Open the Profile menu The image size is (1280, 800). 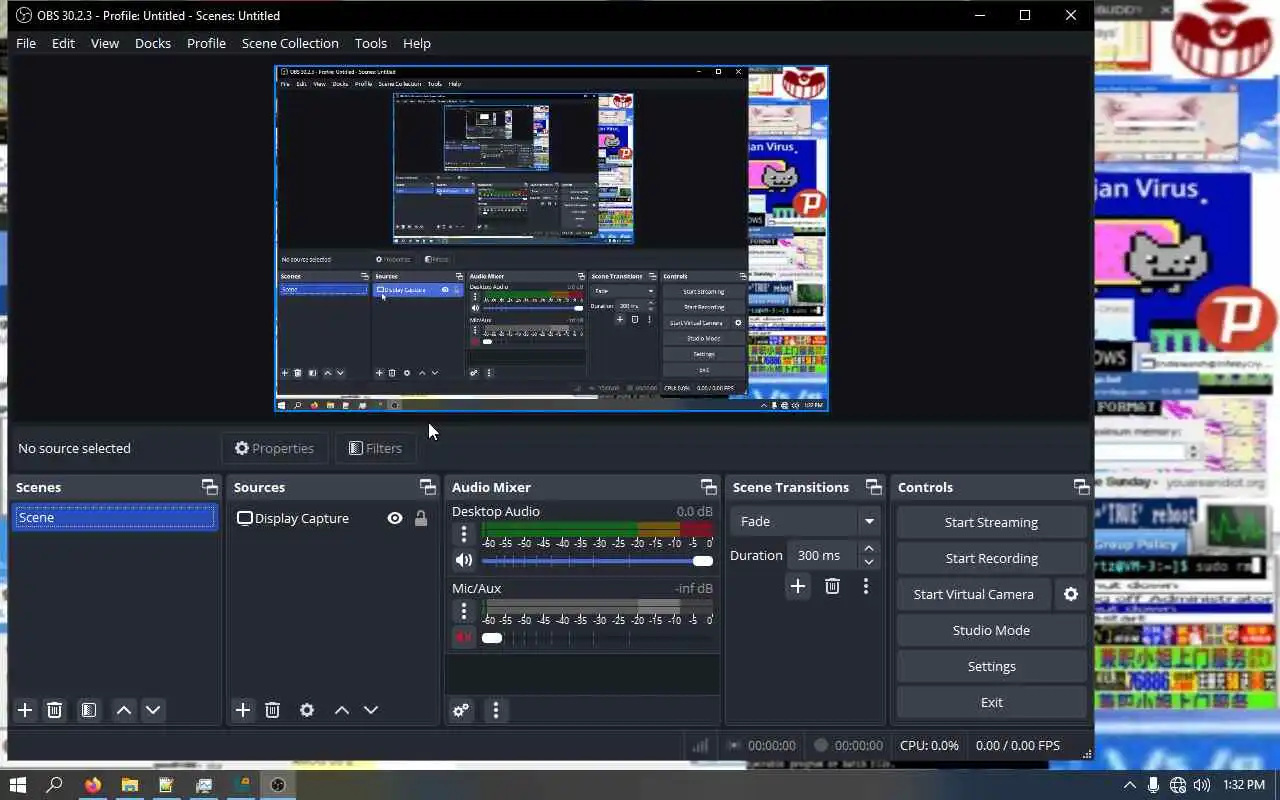tap(206, 43)
